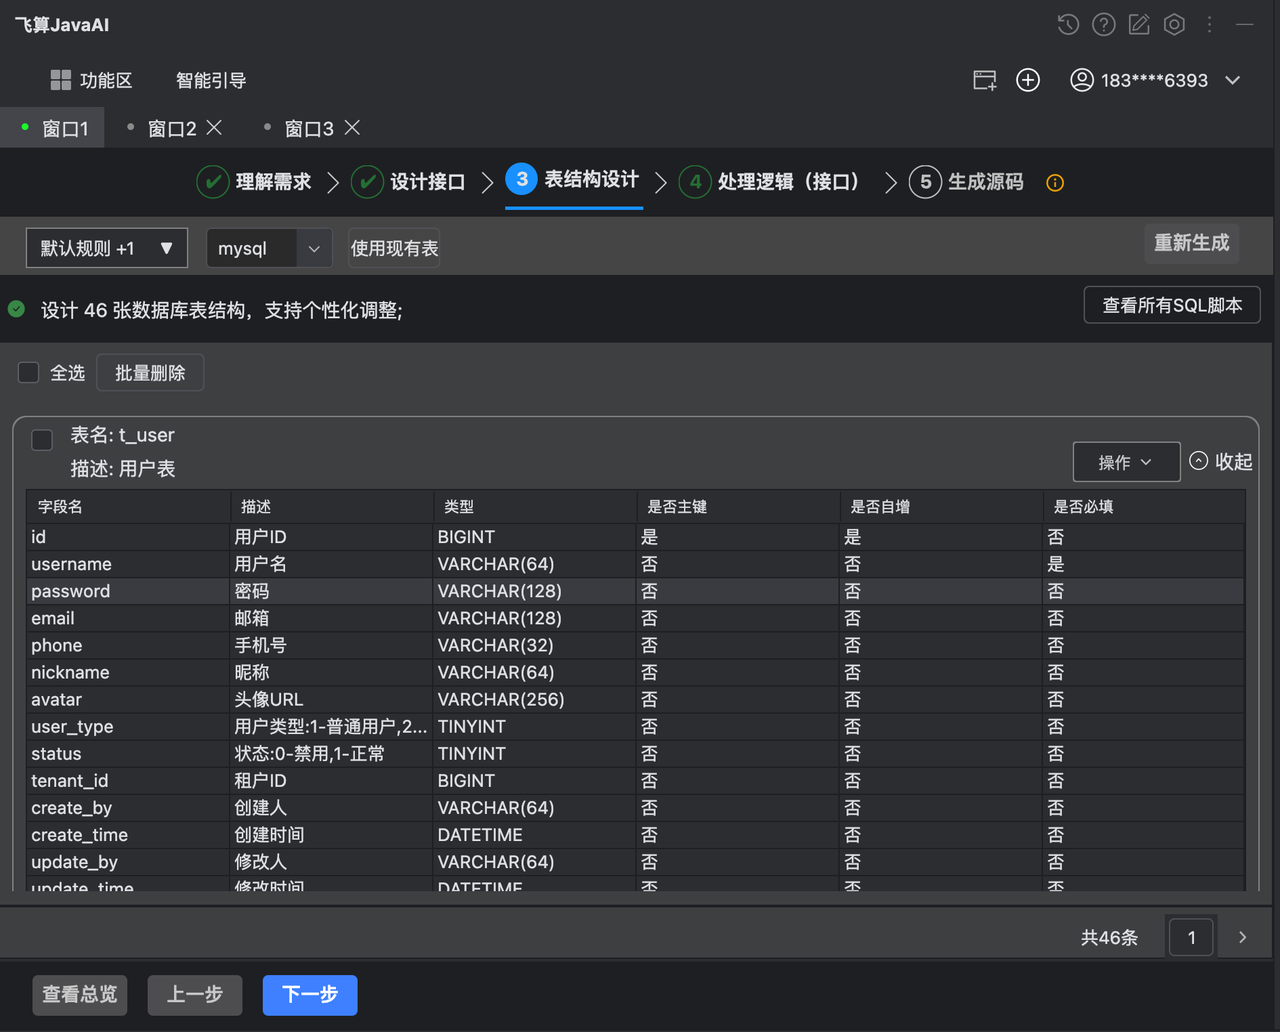Collapse the t_user table via 收起

pyautogui.click(x=1221, y=461)
